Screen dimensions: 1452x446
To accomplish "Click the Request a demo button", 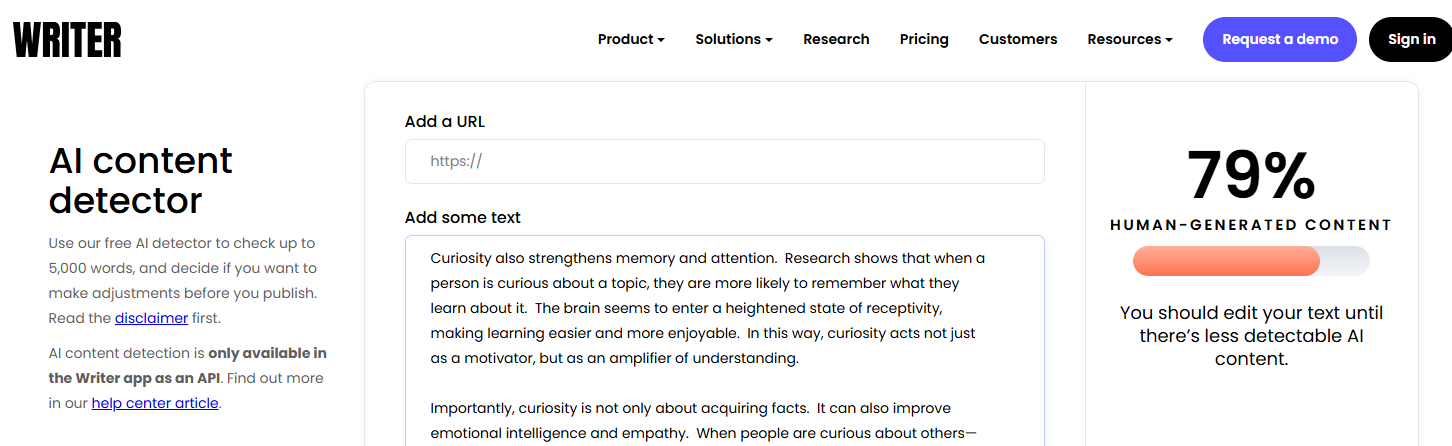I will 1280,39.
